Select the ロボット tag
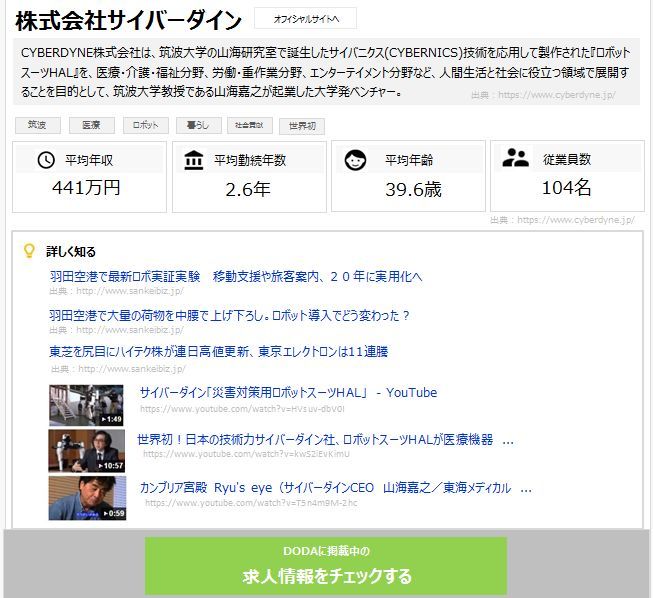653x598 pixels. click(146, 125)
